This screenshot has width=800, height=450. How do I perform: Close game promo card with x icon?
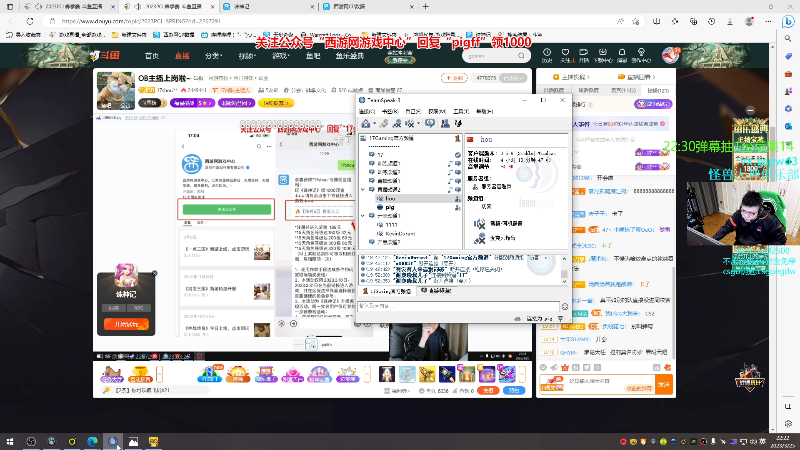point(154,273)
